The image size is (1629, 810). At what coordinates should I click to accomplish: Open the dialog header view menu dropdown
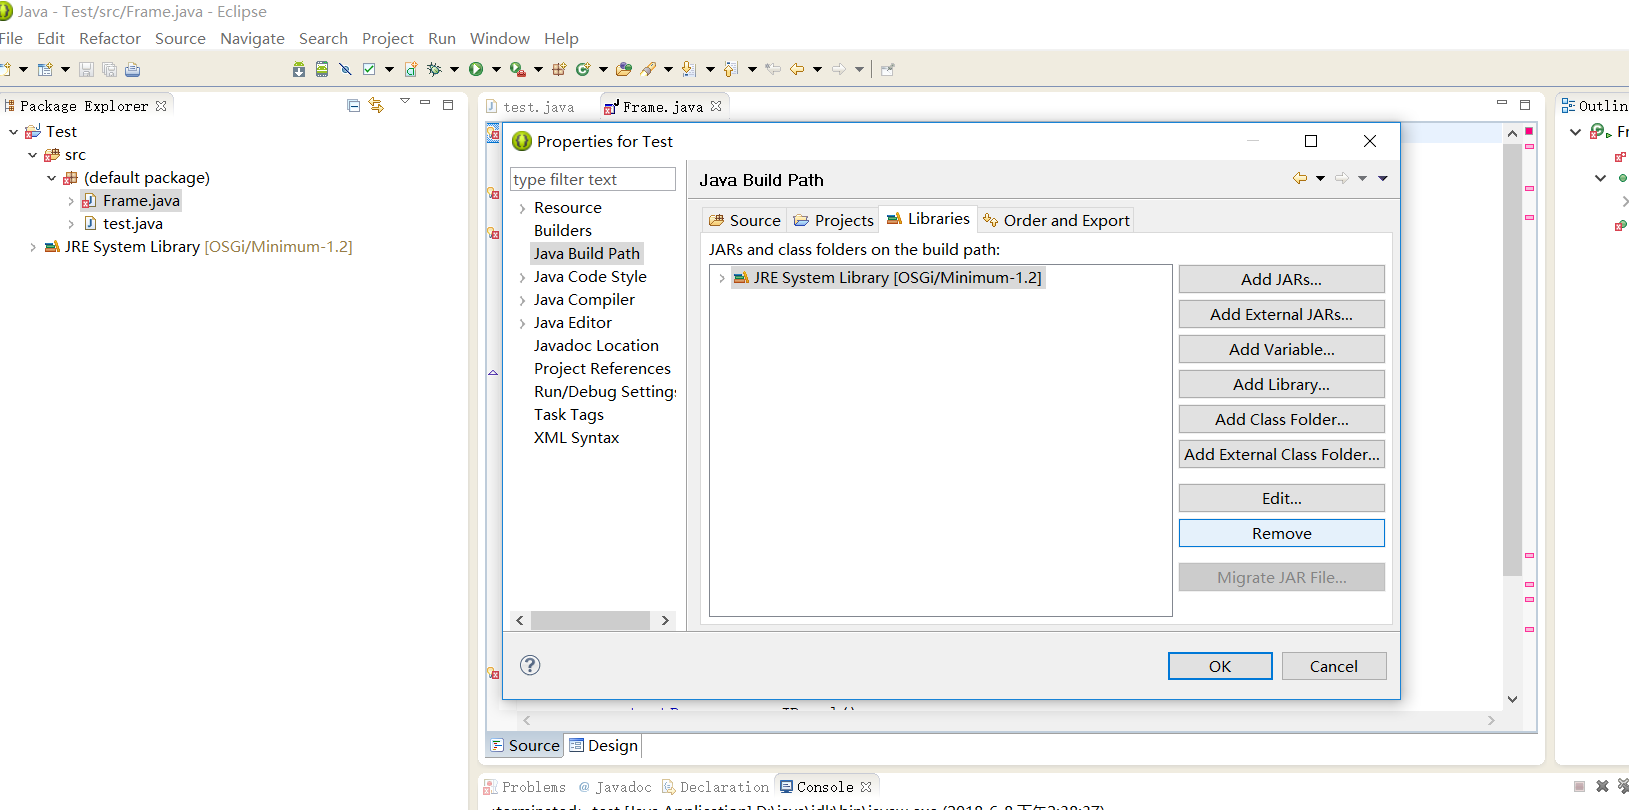click(1383, 178)
